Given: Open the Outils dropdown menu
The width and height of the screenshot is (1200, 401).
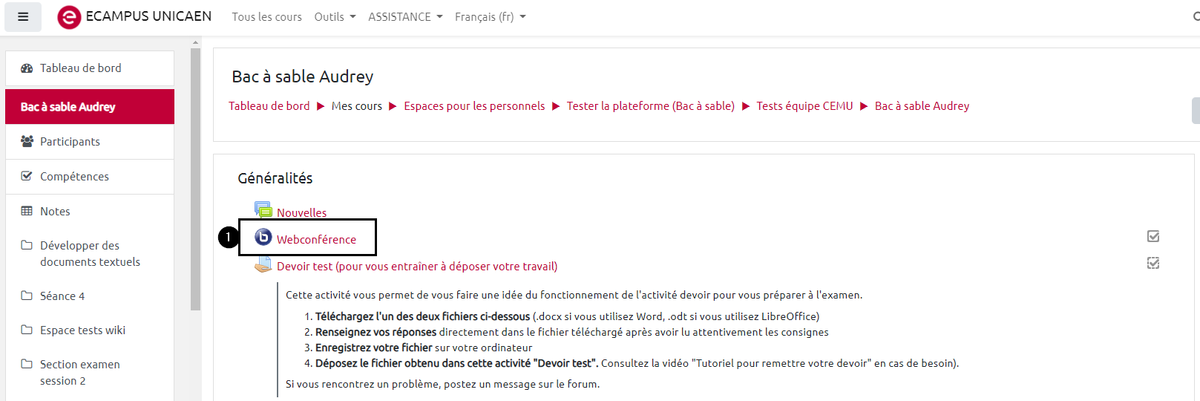Looking at the screenshot, I should (336, 17).
